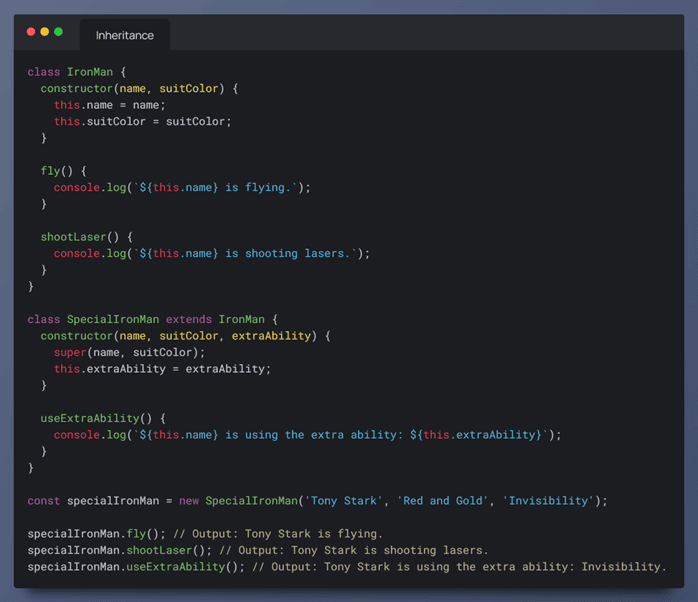The height and width of the screenshot is (602, 698).
Task: Click the 'Tony Stark' string argument
Action: [344, 501]
